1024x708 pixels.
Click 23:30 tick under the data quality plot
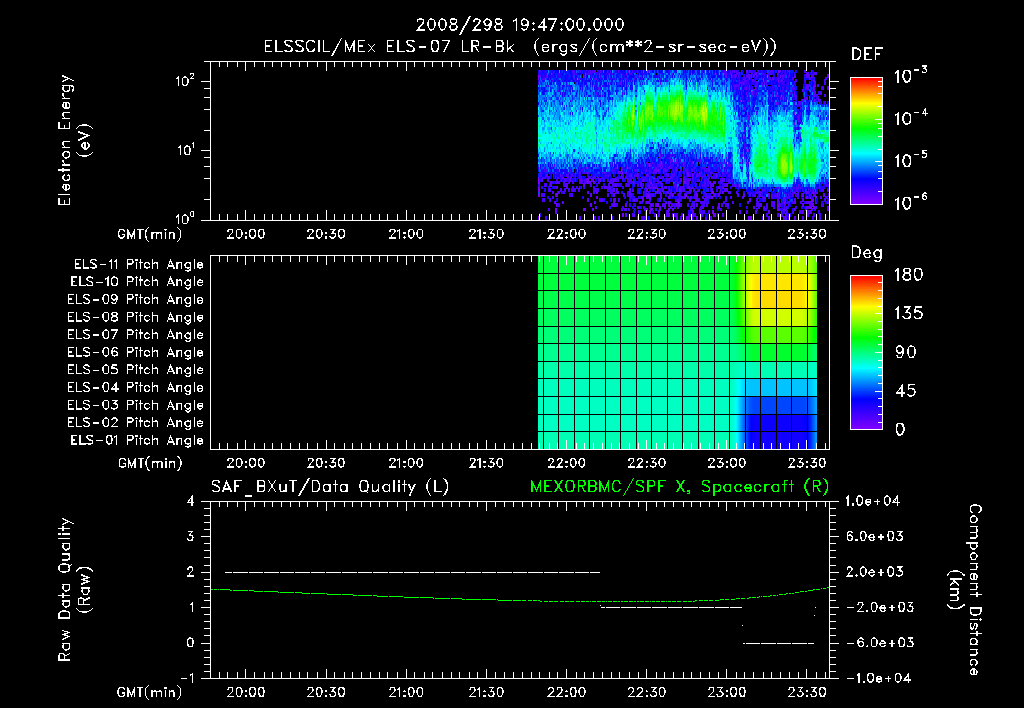pos(807,692)
